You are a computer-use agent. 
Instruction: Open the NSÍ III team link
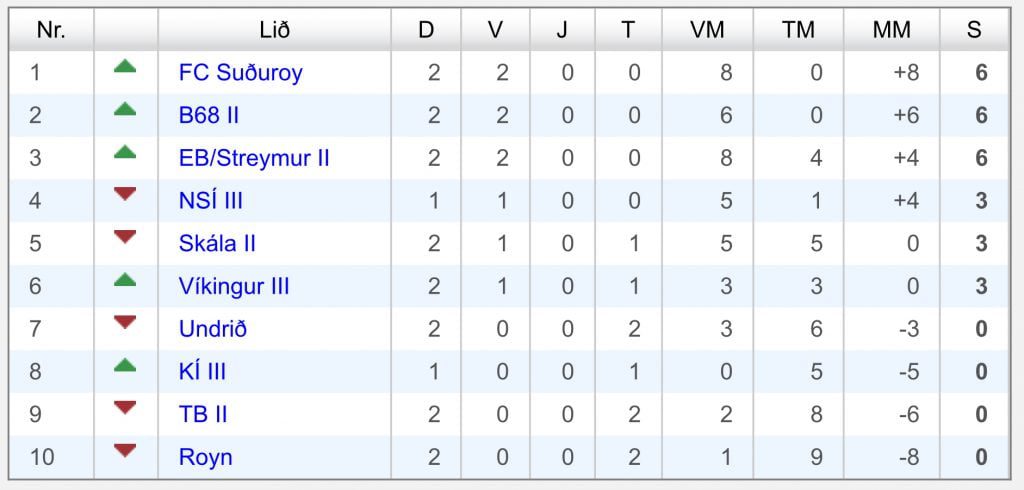211,201
